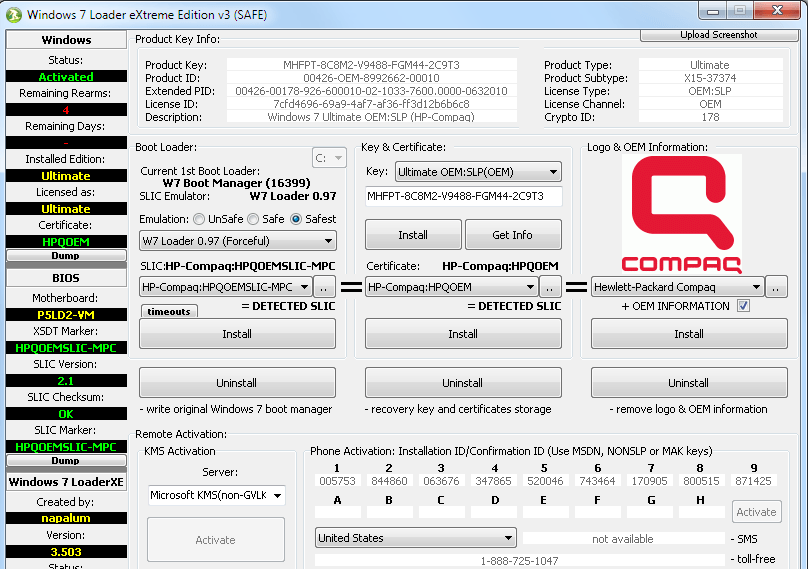808x569 pixels.
Task: Click the Get Info button
Action: [513, 235]
